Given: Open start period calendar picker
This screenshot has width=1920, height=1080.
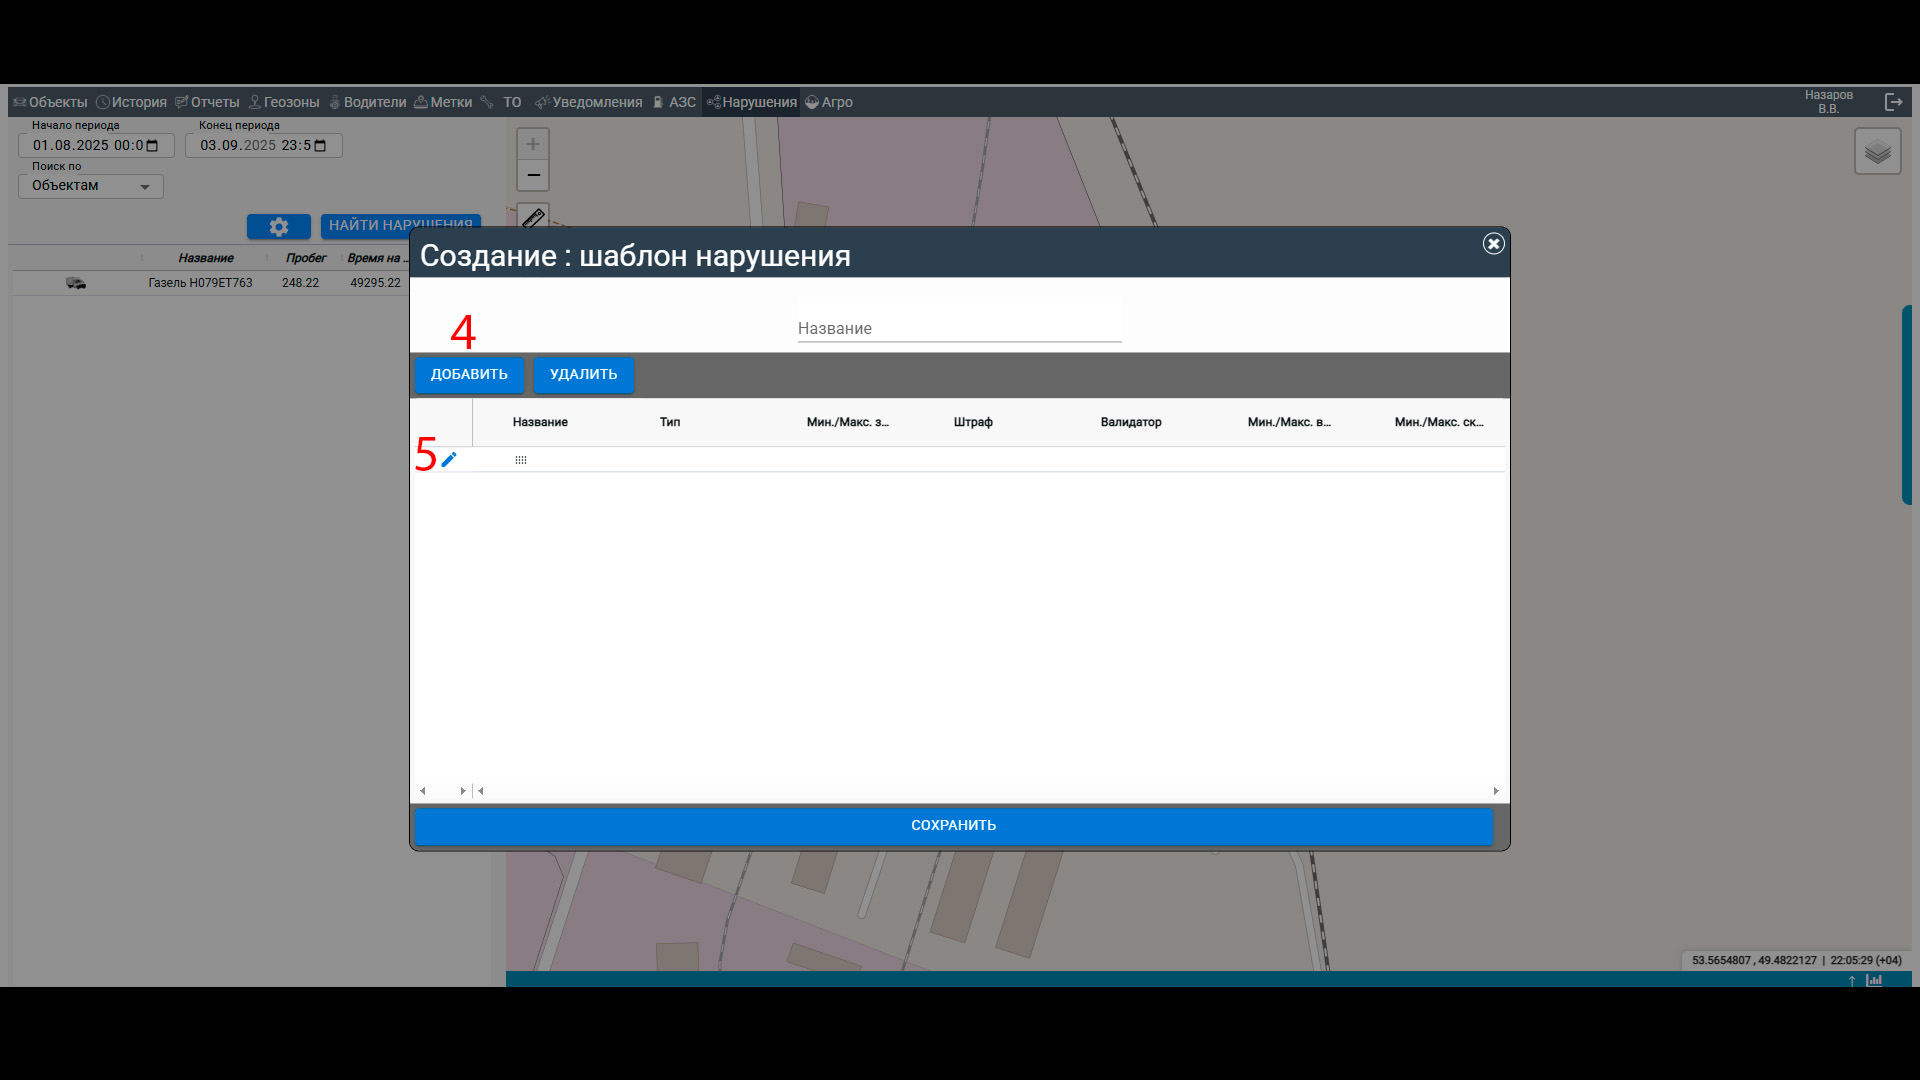Looking at the screenshot, I should click(152, 146).
